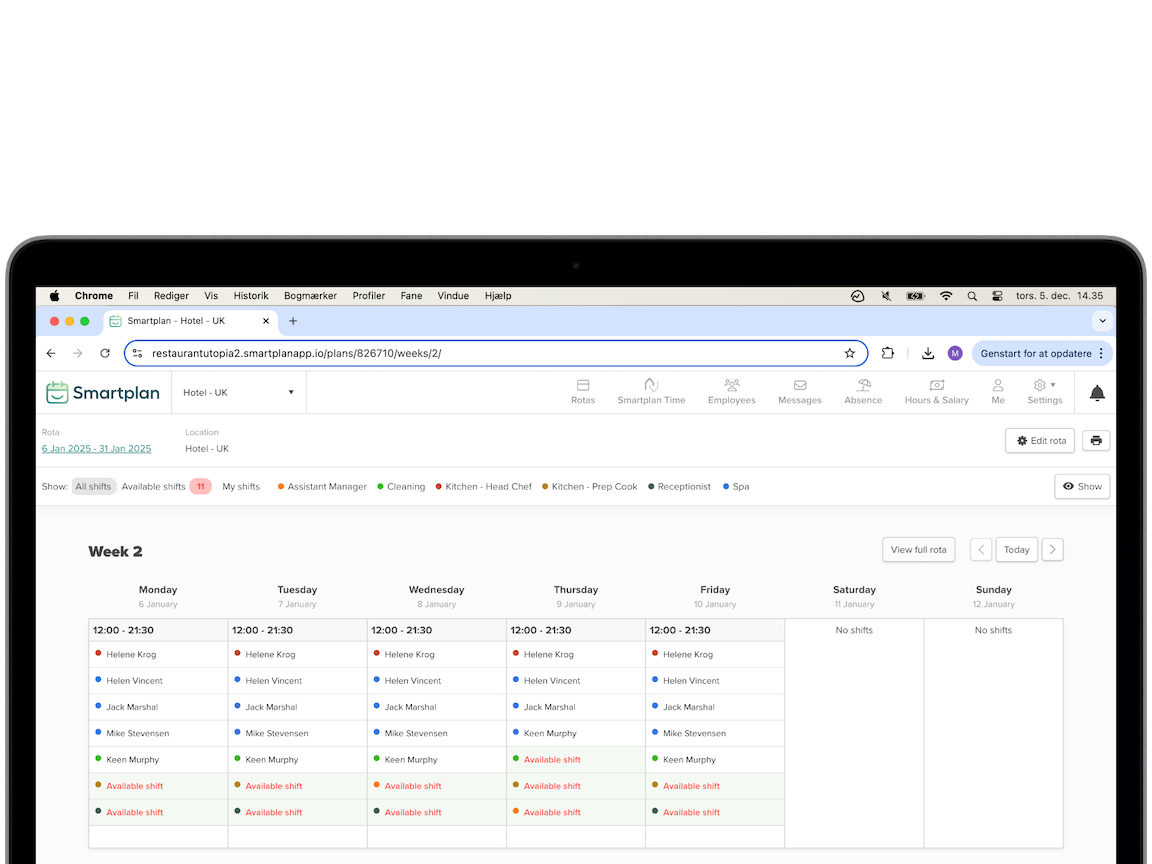The image size is (1152, 864).
Task: Go to next week with right chevron
Action: click(x=1052, y=550)
